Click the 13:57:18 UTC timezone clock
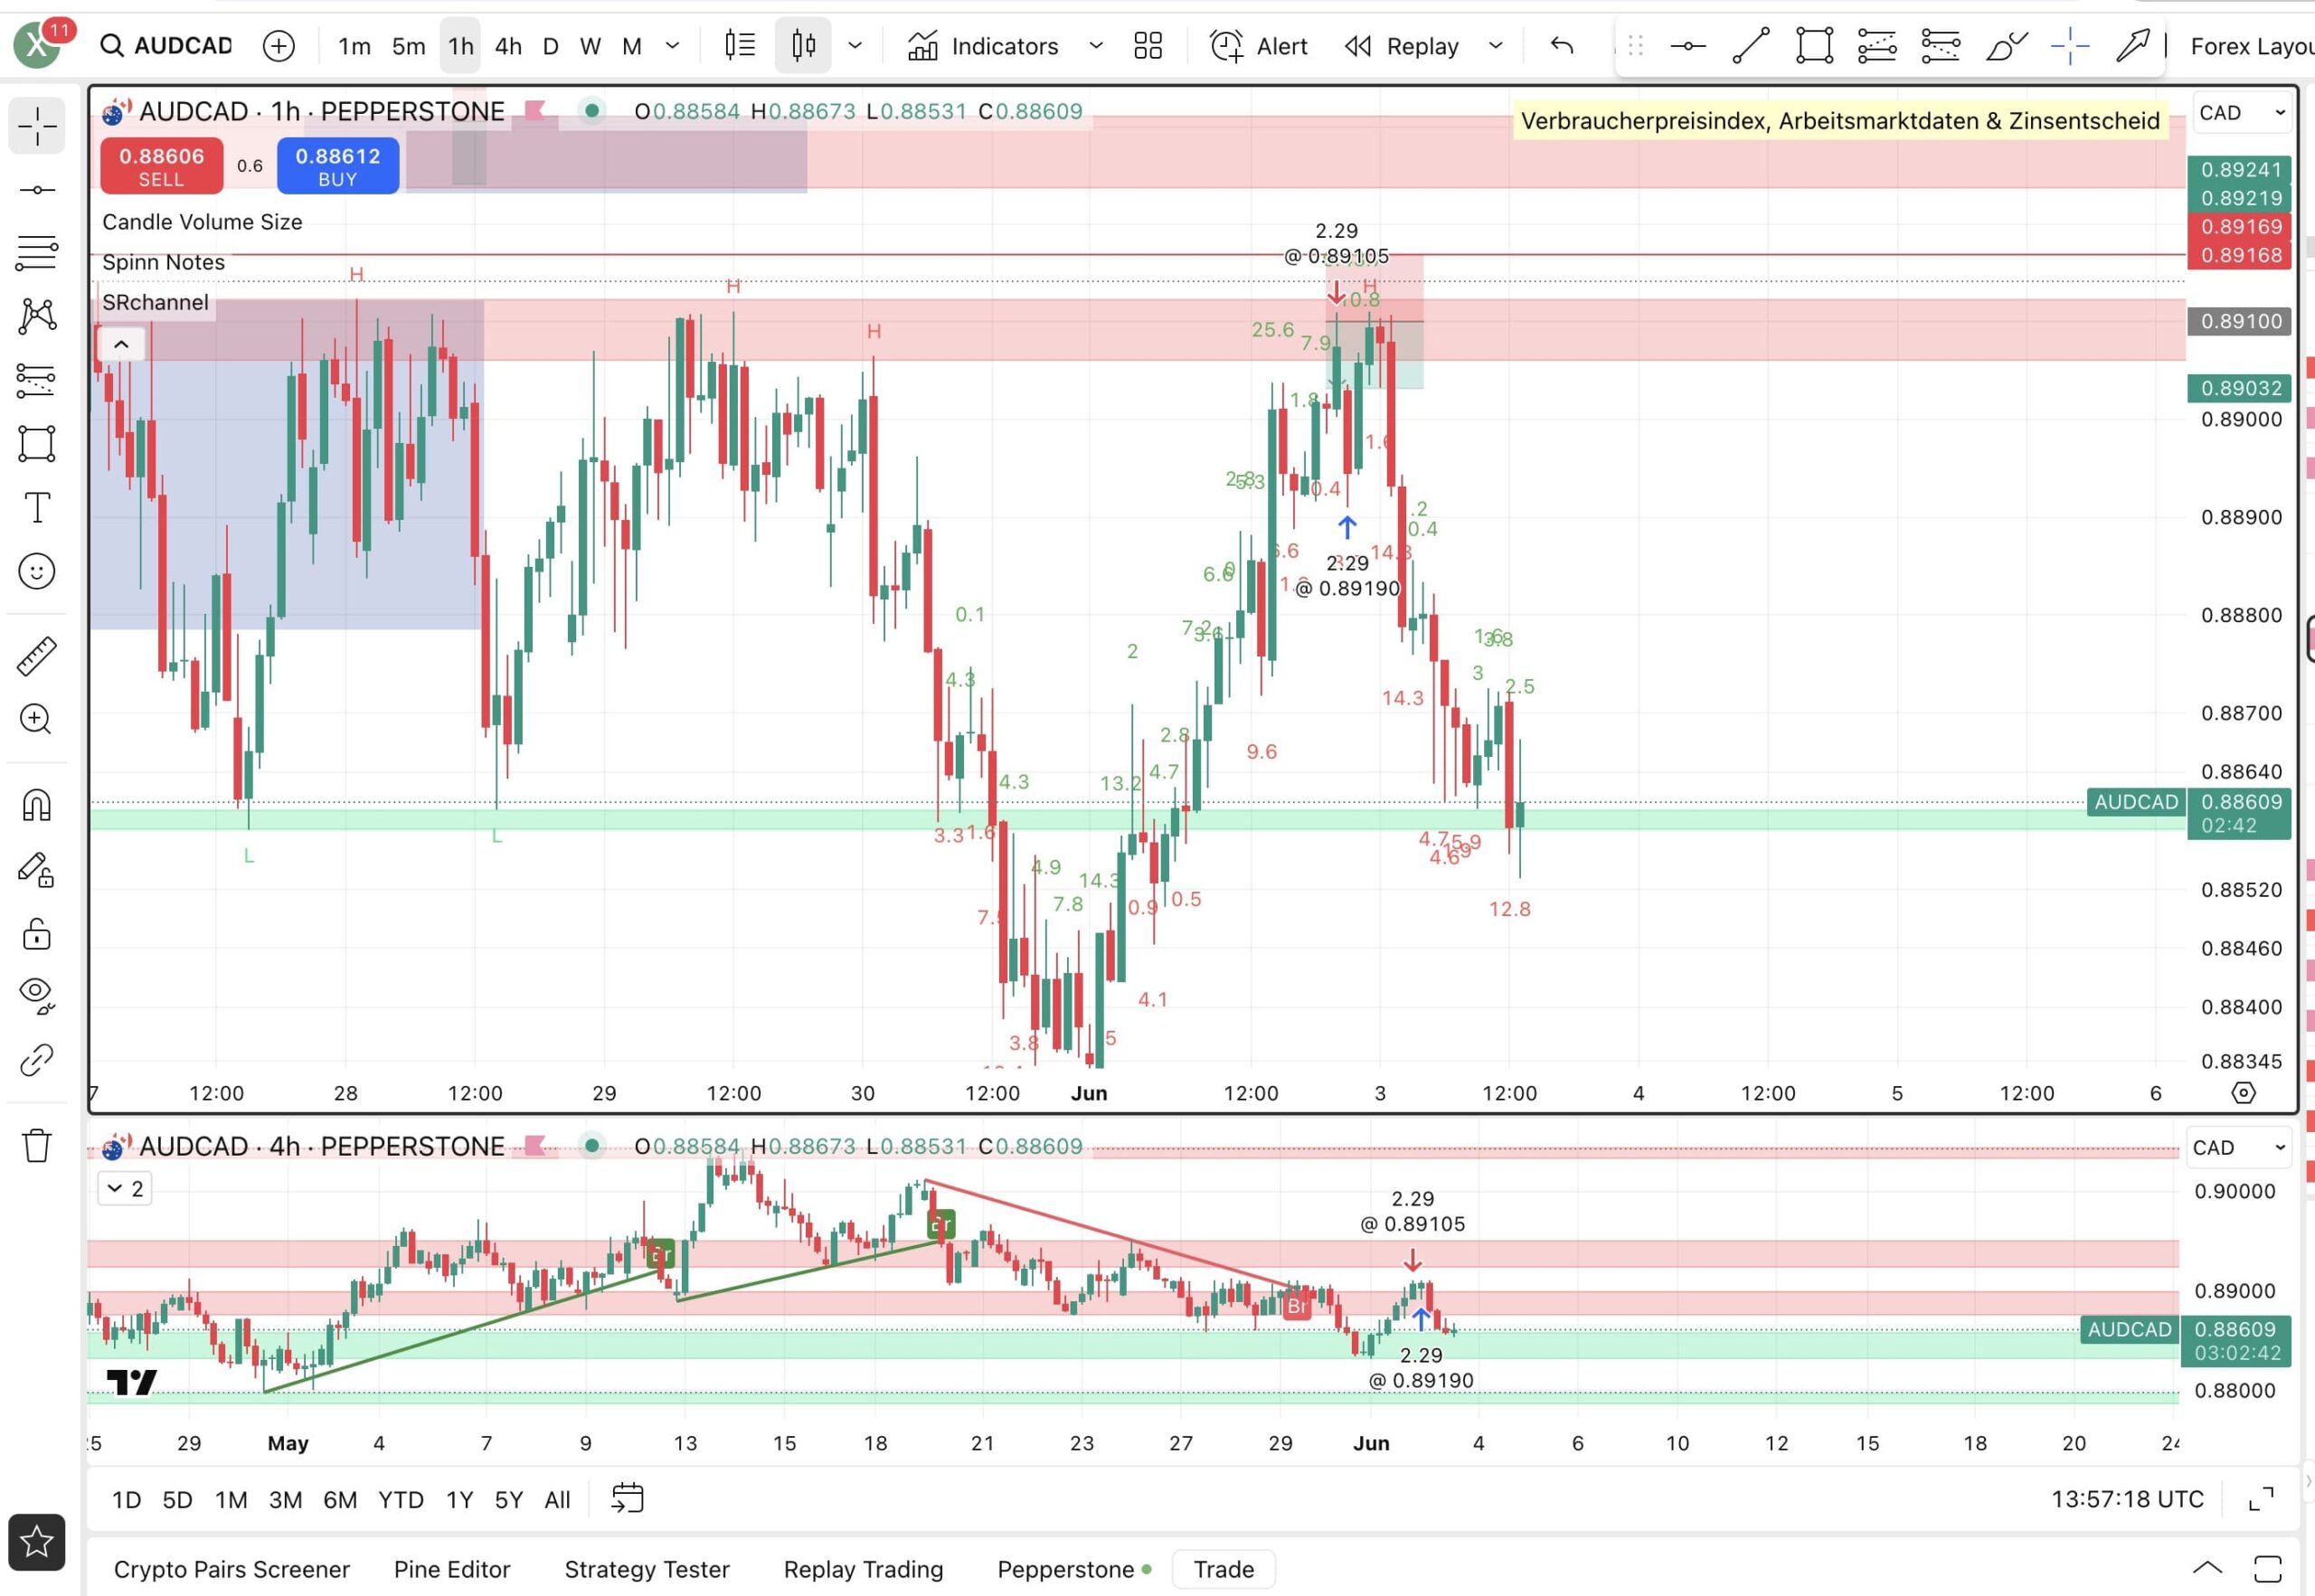Image resolution: width=2315 pixels, height=1596 pixels. click(x=2127, y=1499)
